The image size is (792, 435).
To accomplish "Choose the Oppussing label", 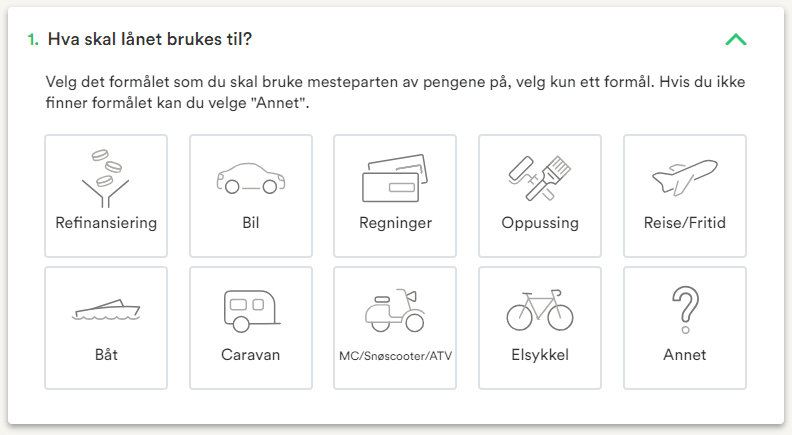I will click(x=540, y=223).
